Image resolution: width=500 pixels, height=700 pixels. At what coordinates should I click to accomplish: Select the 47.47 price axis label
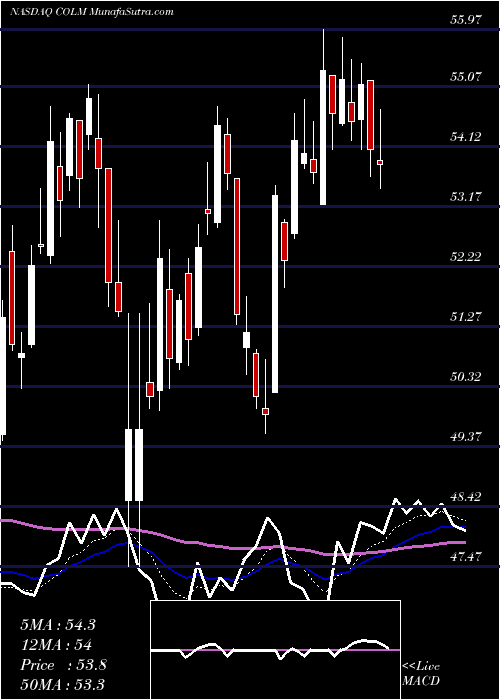(x=466, y=556)
